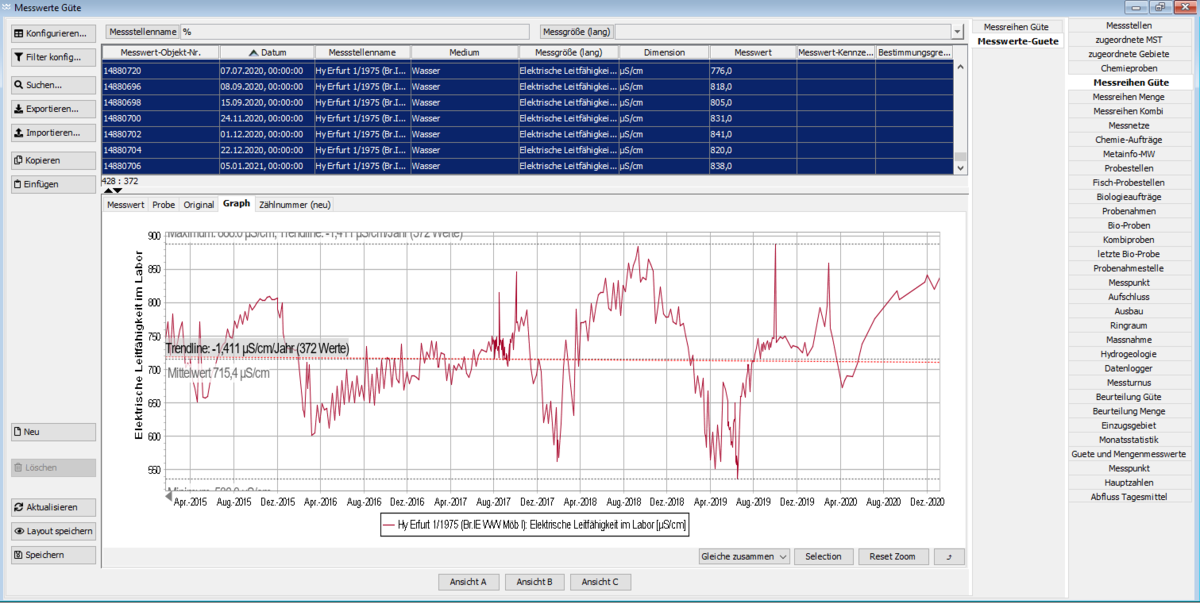Viewport: 1200px width, 604px height.
Task: Click the Messstellen entry in right panel
Action: point(1129,24)
